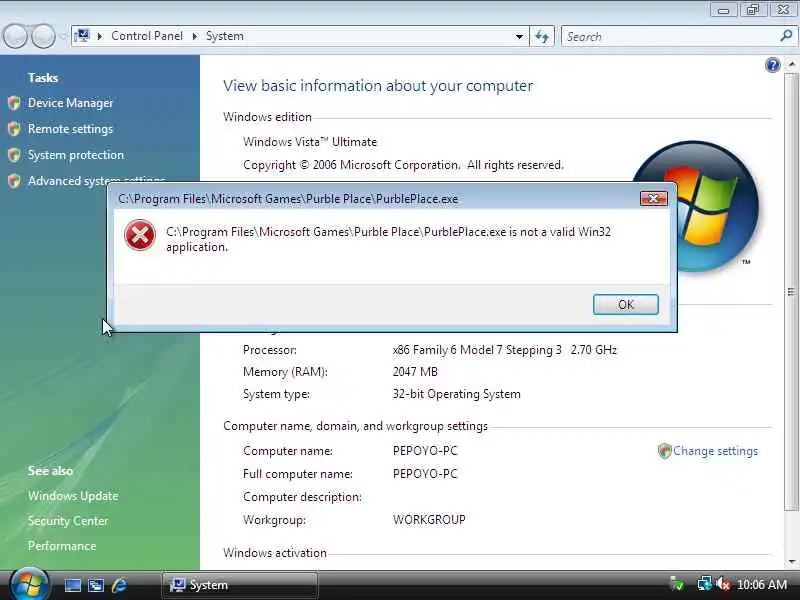Viewport: 800px width, 600px height.
Task: Click OK in the PurblePlace error dialog
Action: point(626,305)
